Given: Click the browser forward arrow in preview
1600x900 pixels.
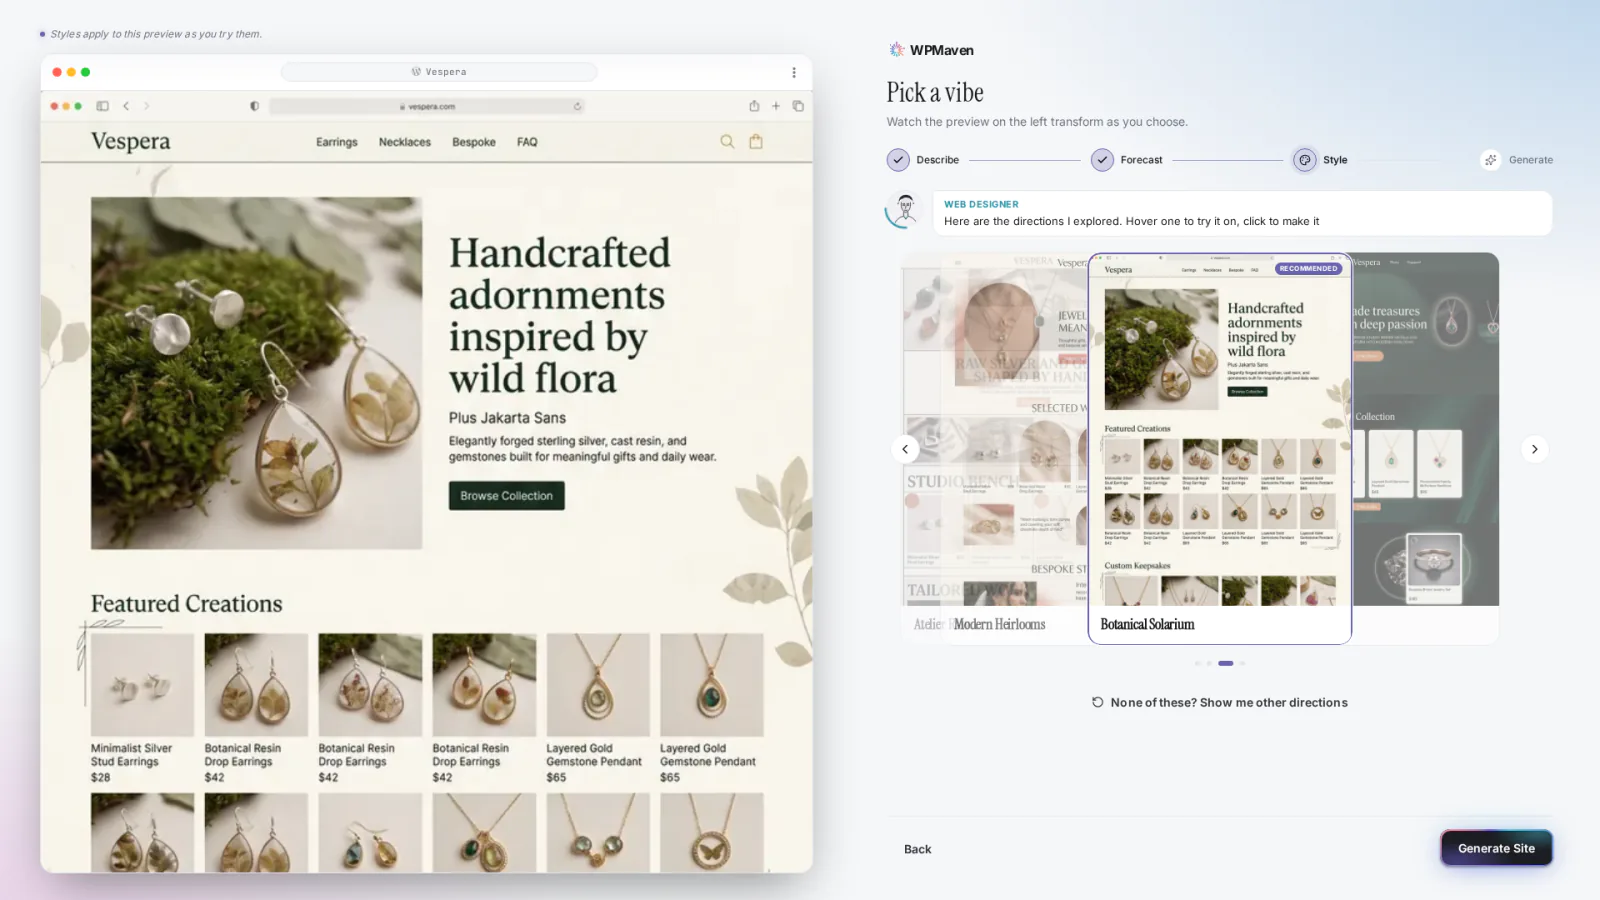Looking at the screenshot, I should (x=146, y=106).
